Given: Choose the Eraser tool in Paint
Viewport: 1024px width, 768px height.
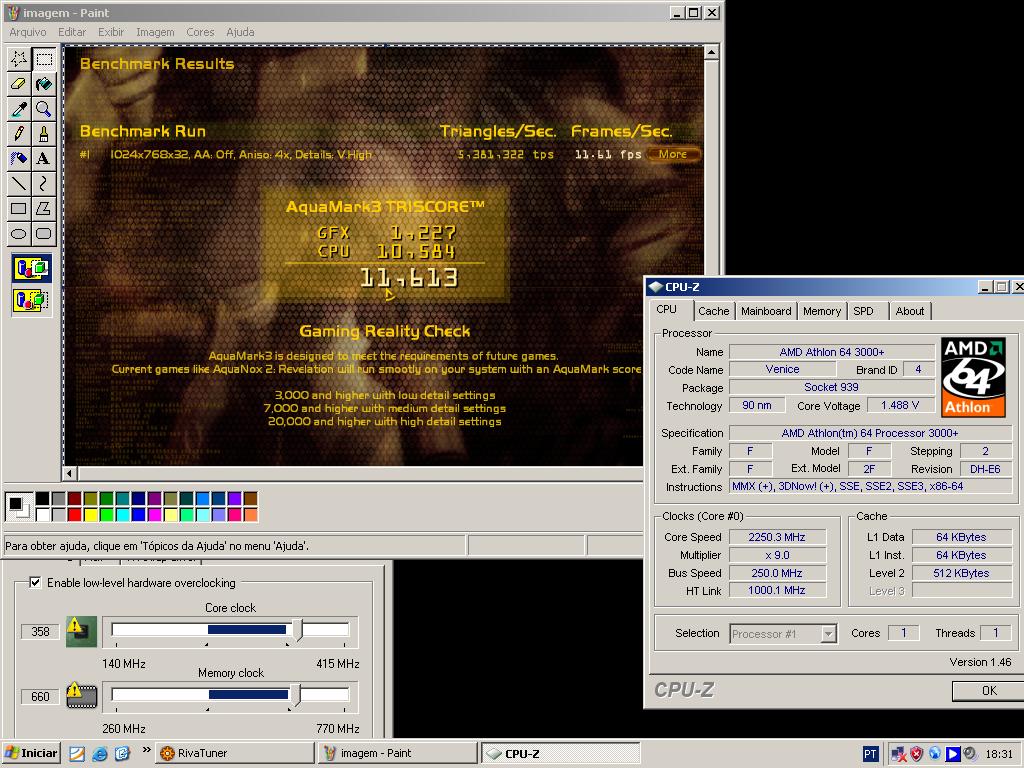Looking at the screenshot, I should click(x=19, y=84).
